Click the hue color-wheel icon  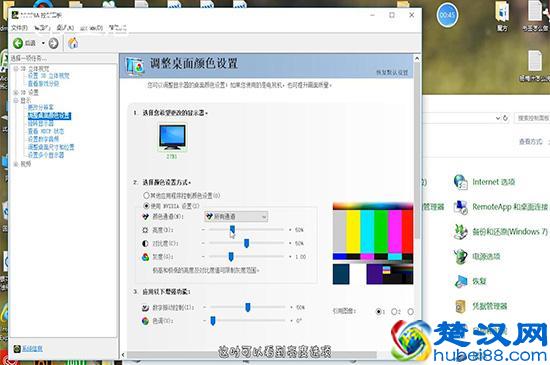[x=145, y=321]
